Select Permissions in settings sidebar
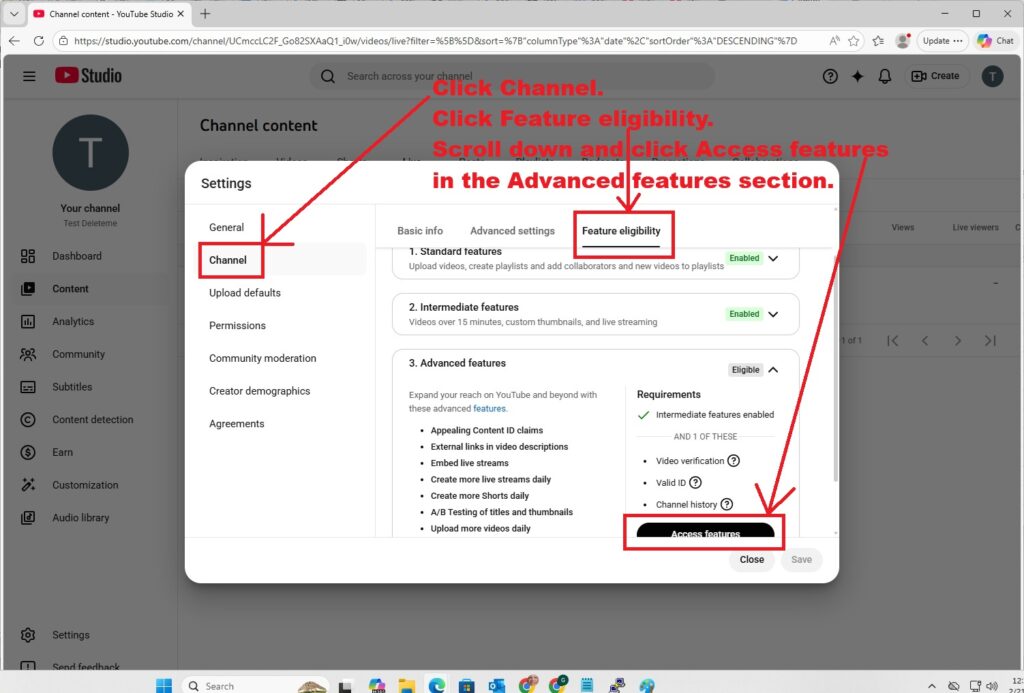Viewport: 1024px width, 693px height. click(237, 326)
